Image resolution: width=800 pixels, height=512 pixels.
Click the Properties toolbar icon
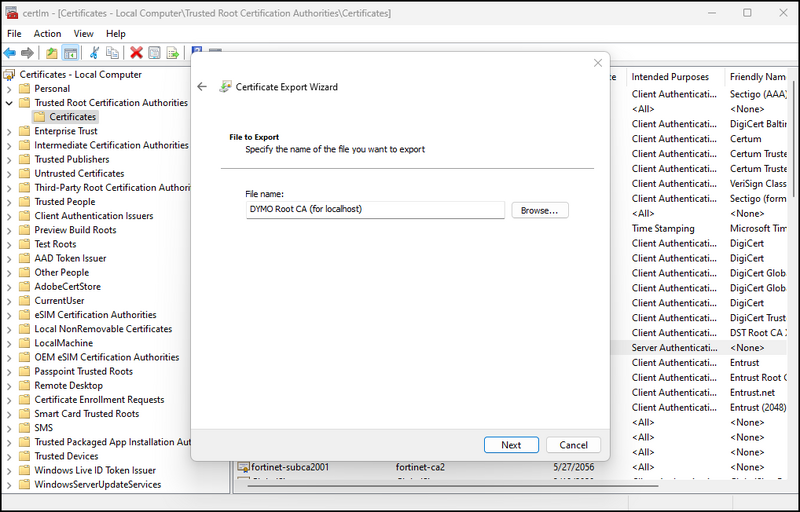pos(154,53)
